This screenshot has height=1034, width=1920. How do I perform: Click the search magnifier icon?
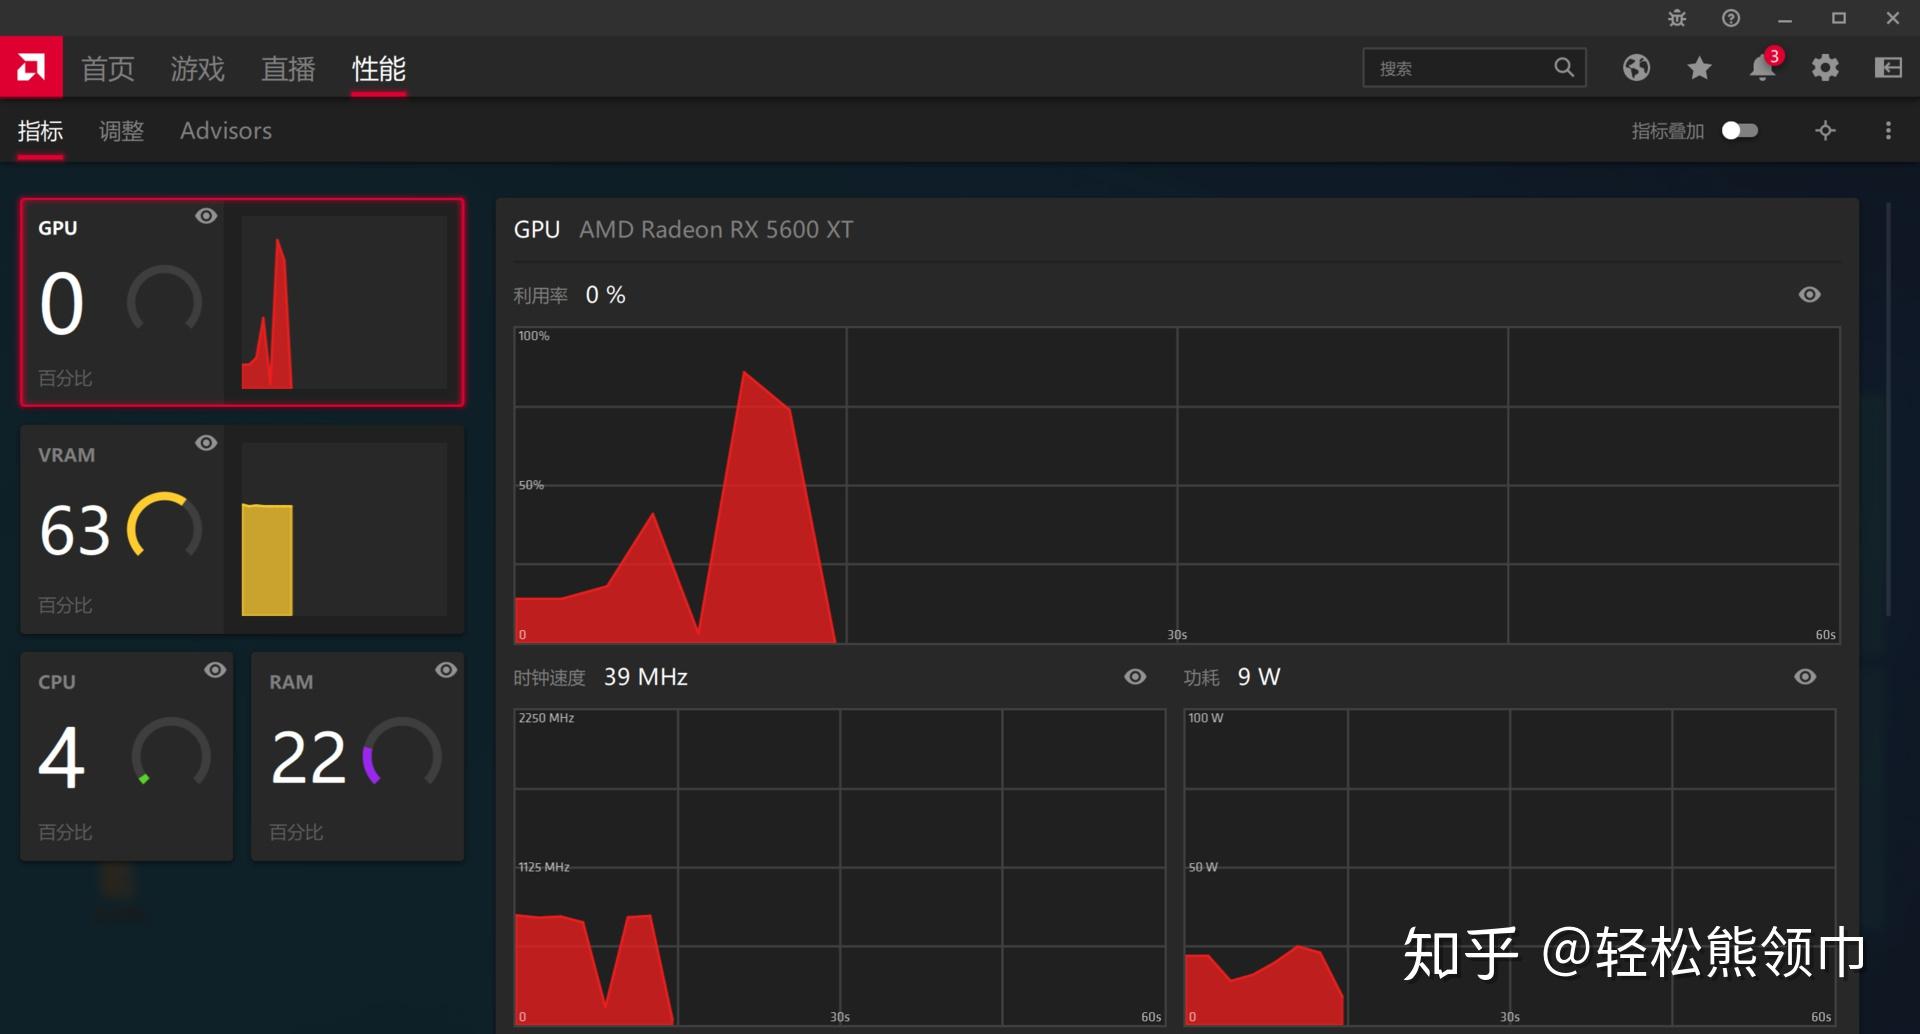(x=1564, y=67)
